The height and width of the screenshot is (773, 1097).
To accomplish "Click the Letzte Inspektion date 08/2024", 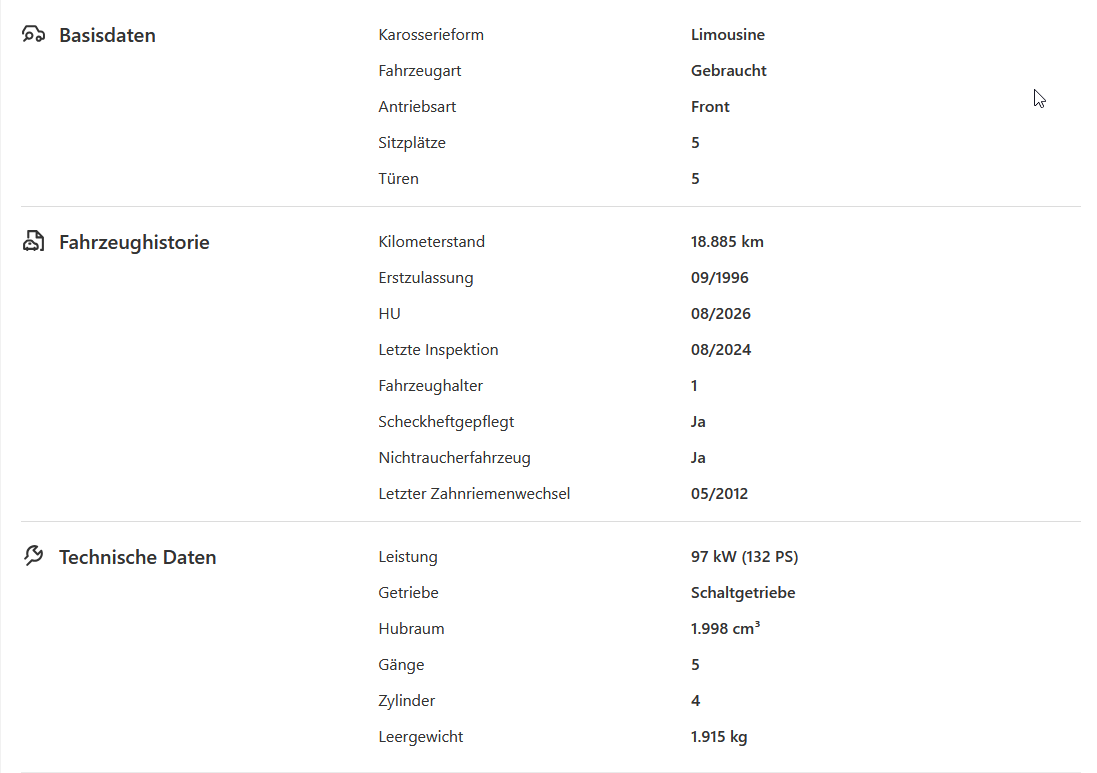I will [x=721, y=350].
